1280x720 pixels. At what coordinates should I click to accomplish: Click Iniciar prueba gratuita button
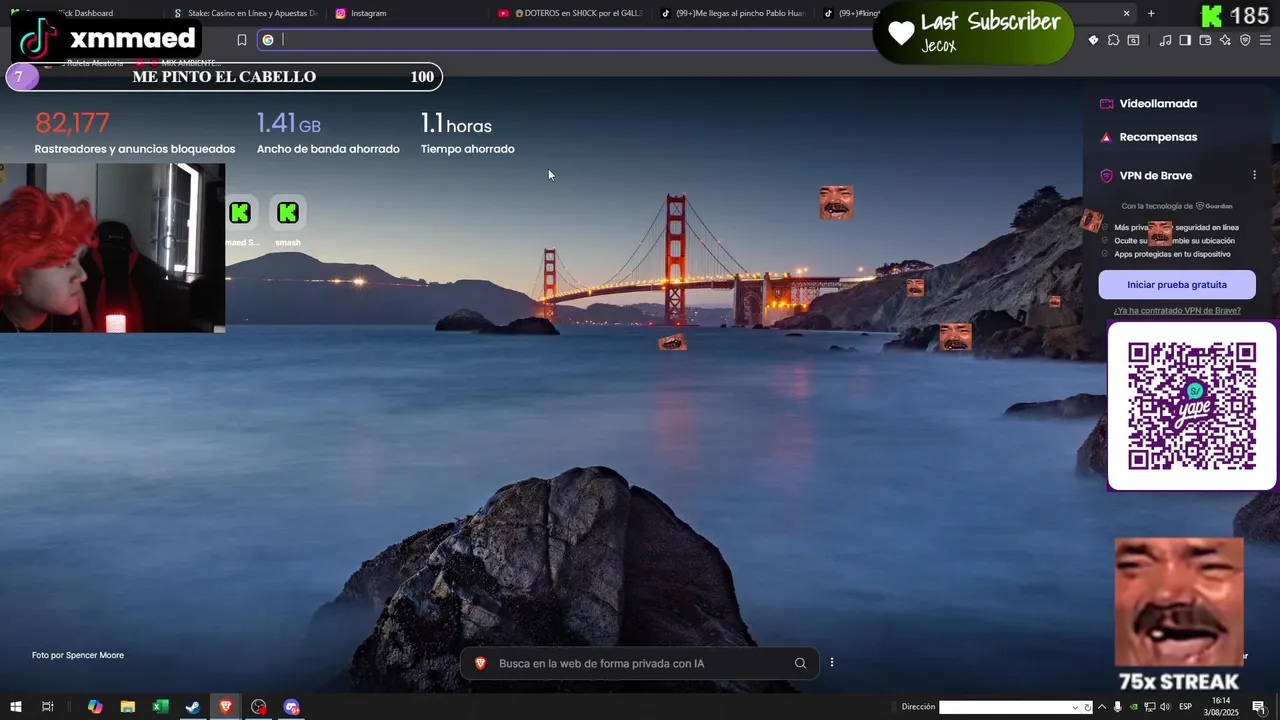1177,284
